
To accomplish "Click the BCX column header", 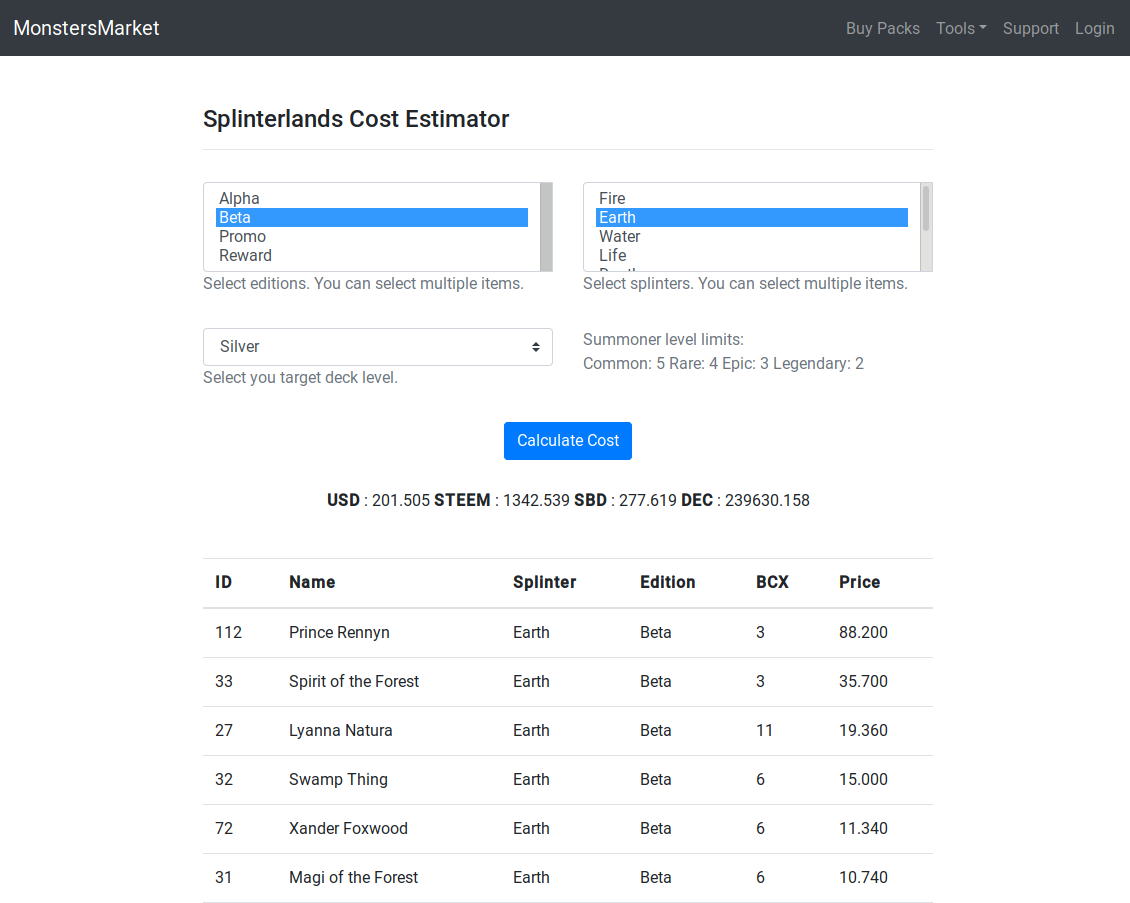I will (772, 582).
